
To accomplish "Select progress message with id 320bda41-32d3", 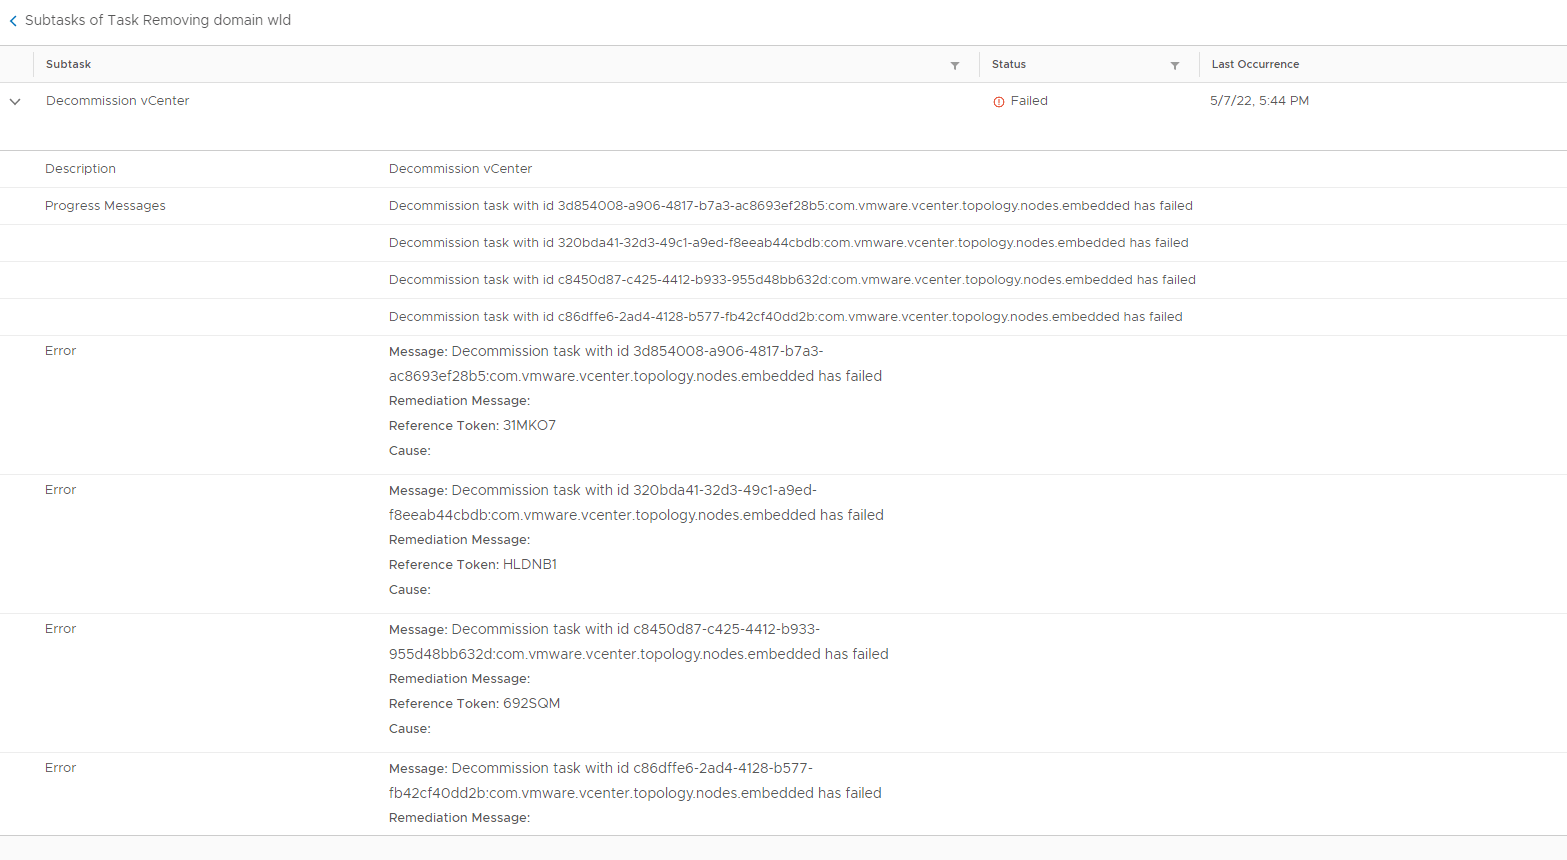I will click(789, 243).
